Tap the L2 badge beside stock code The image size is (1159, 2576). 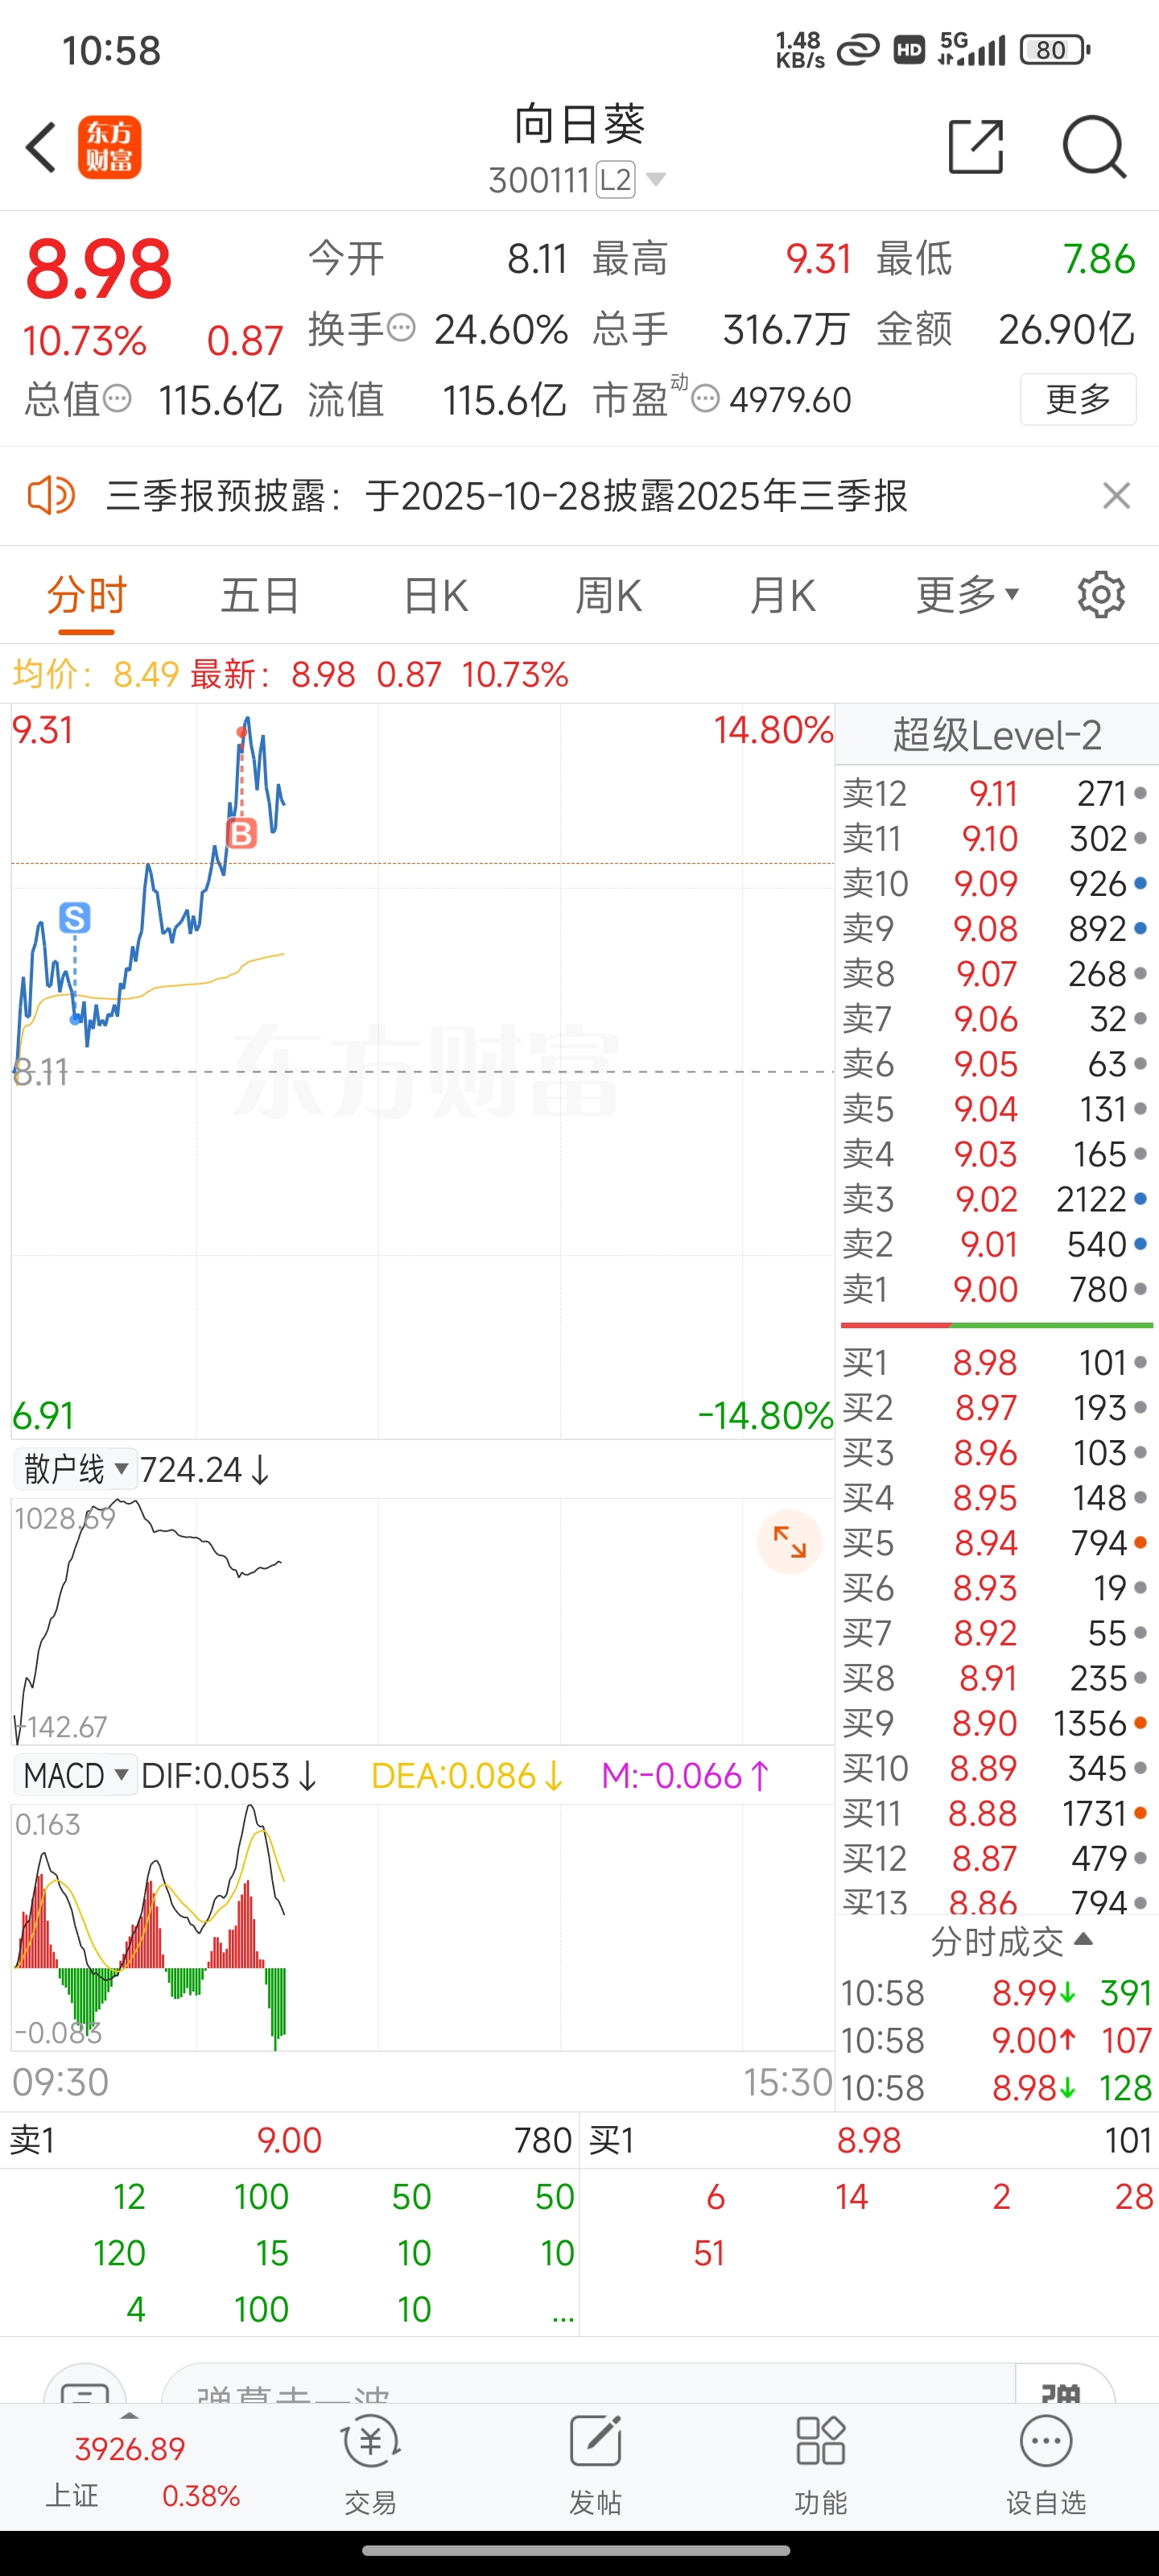pyautogui.click(x=615, y=180)
